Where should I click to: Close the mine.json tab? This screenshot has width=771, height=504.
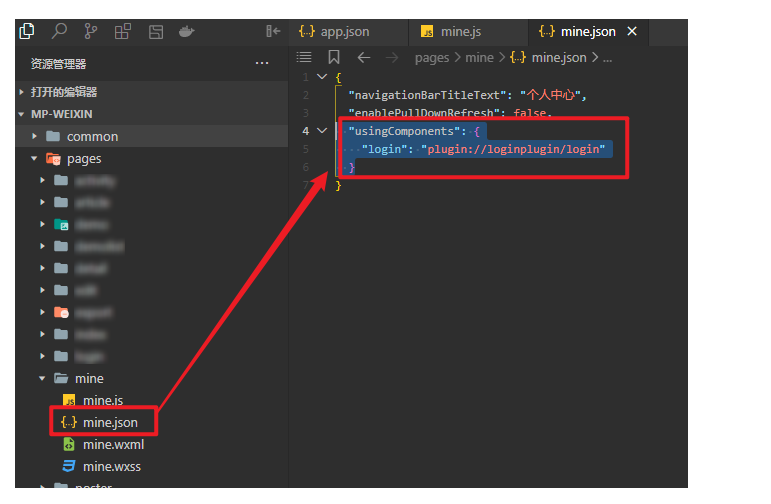click(x=632, y=31)
